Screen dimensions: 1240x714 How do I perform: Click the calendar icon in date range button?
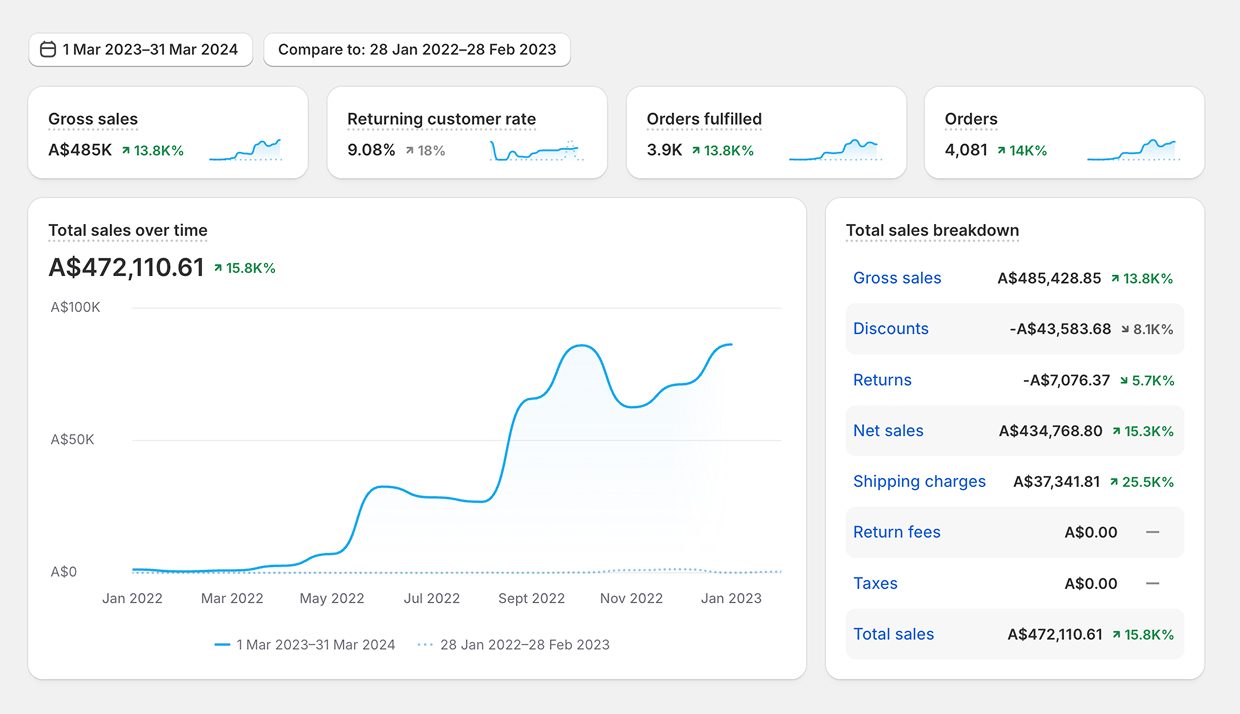point(48,50)
